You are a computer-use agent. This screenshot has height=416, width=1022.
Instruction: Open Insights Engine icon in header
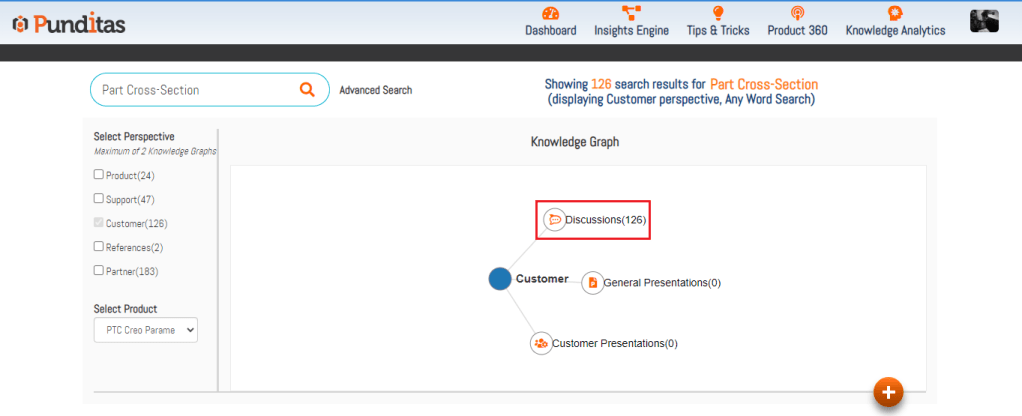(x=631, y=13)
